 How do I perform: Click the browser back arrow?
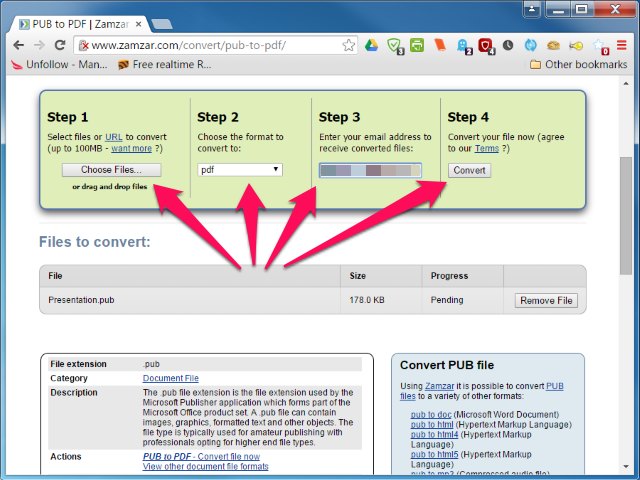[x=19, y=45]
